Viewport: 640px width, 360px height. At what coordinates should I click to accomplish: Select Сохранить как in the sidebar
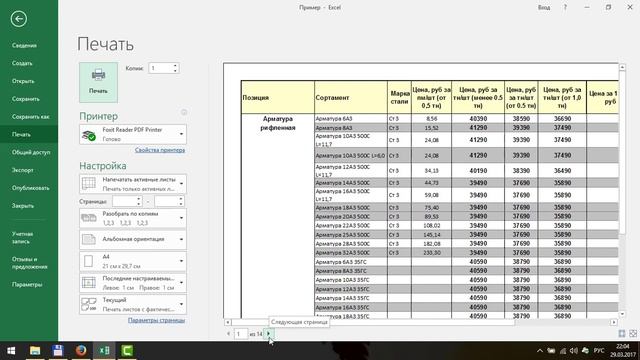pos(31,117)
